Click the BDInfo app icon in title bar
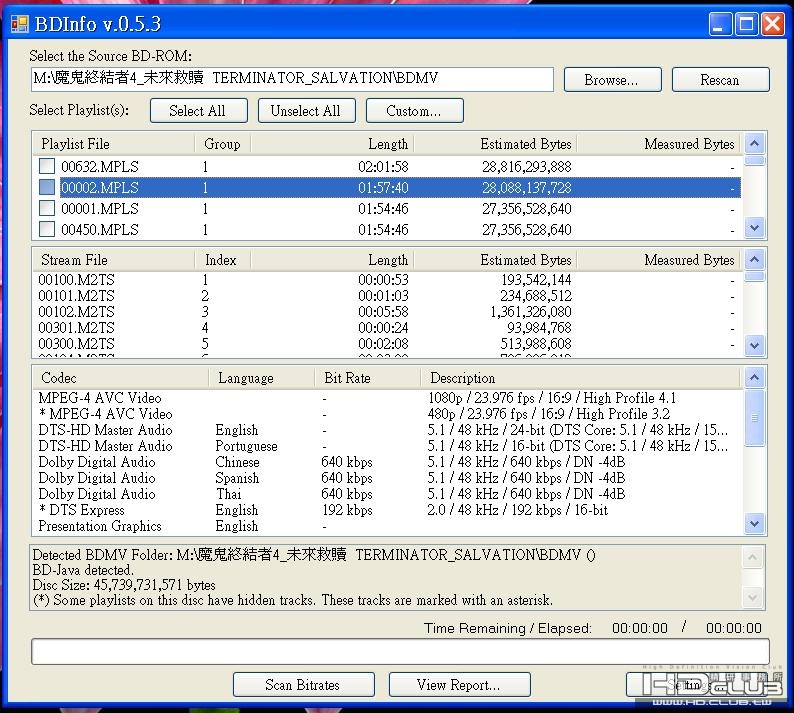This screenshot has height=713, width=794. coord(19,23)
